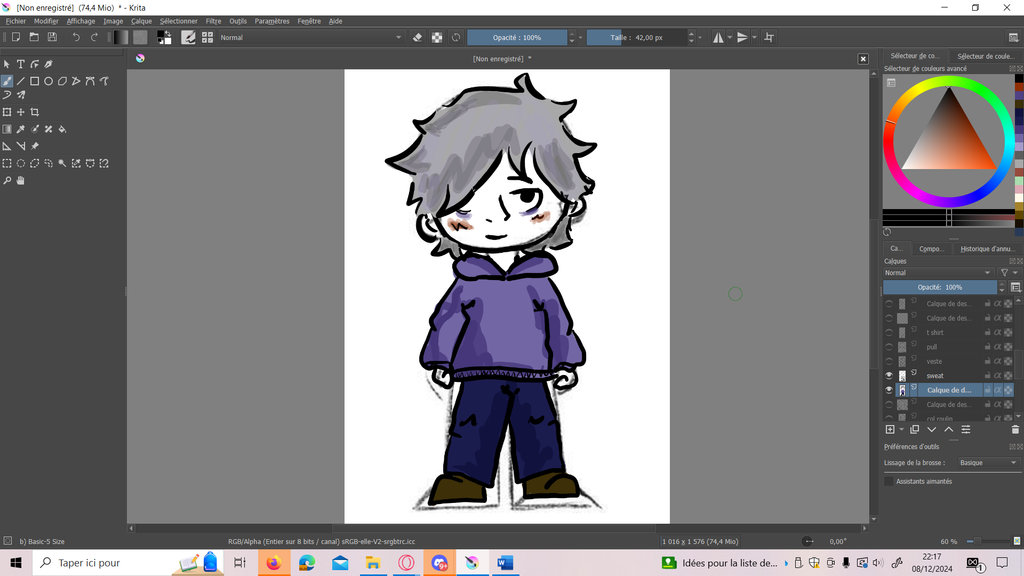Image resolution: width=1024 pixels, height=576 pixels.
Task: Click the horizontal mirror tool icon
Action: pos(718,37)
